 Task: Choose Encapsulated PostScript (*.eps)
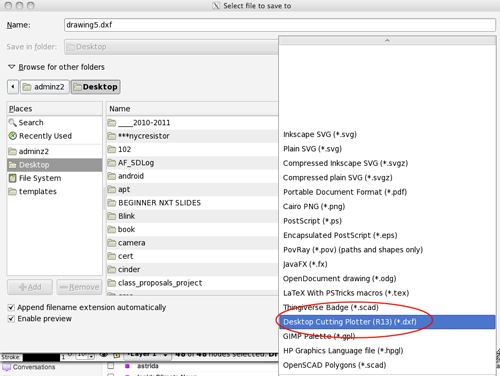coord(387,235)
